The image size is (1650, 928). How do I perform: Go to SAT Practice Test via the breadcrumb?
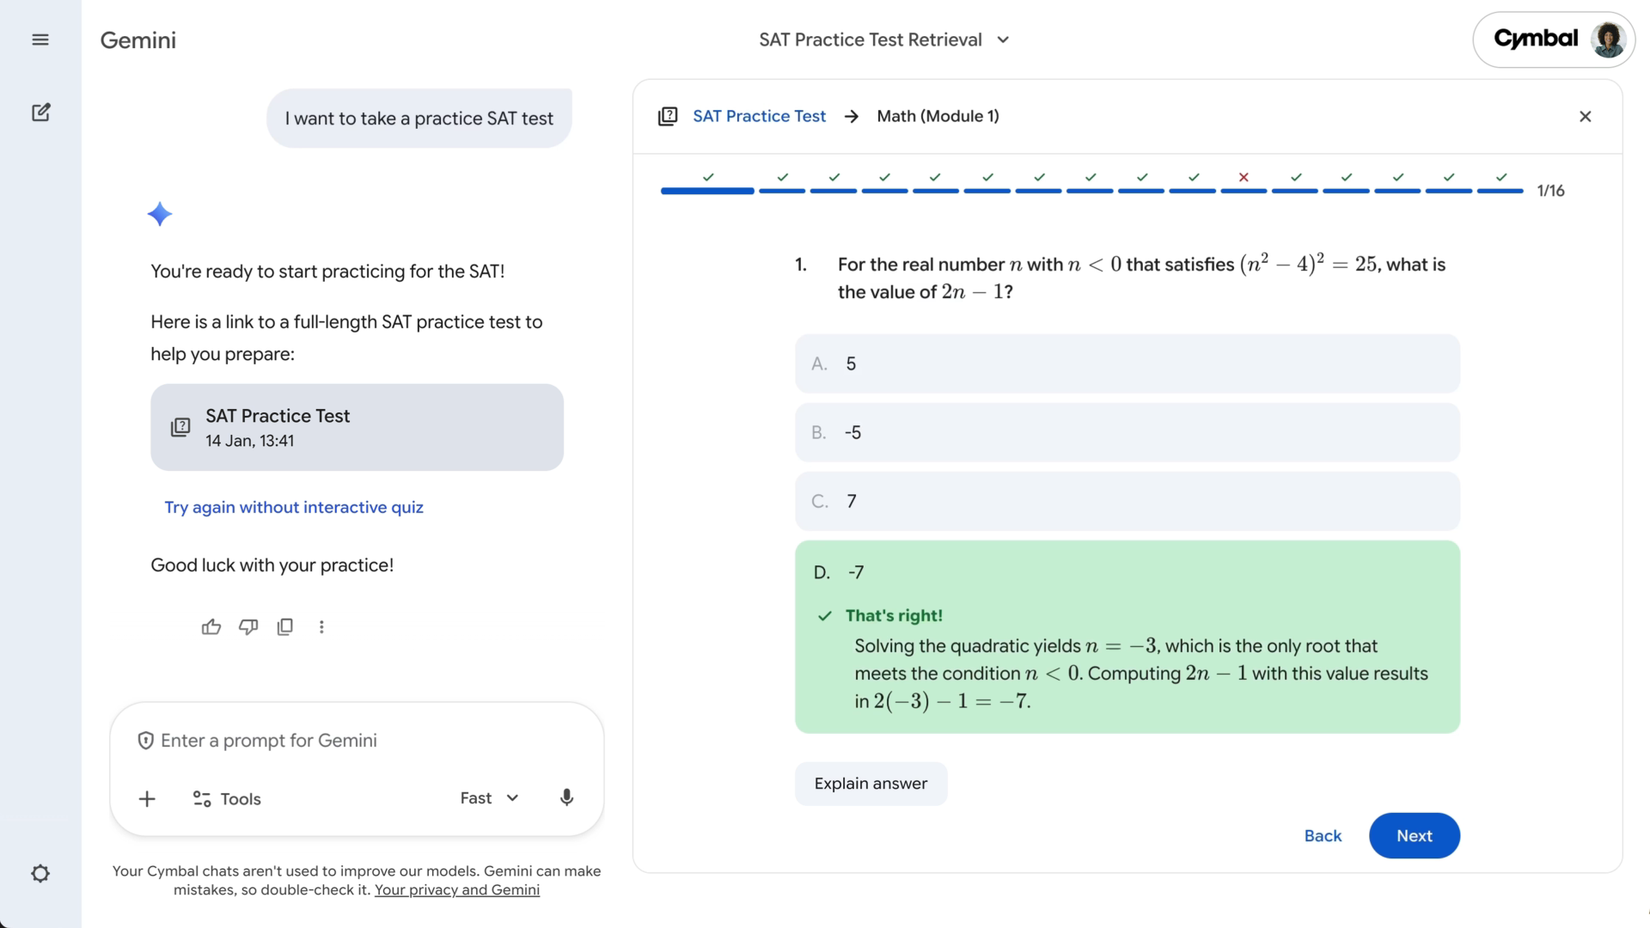point(759,116)
